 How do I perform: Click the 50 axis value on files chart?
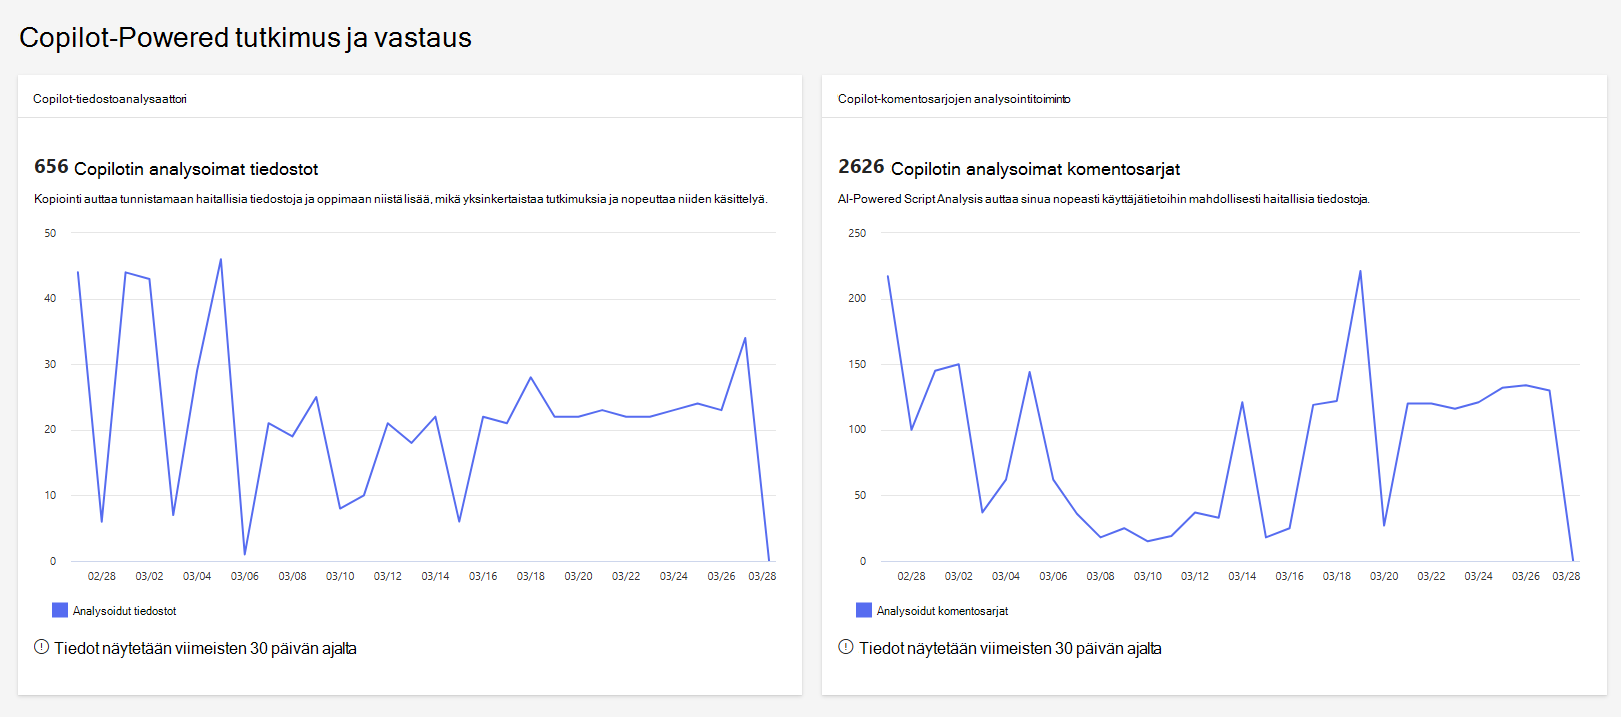click(50, 233)
